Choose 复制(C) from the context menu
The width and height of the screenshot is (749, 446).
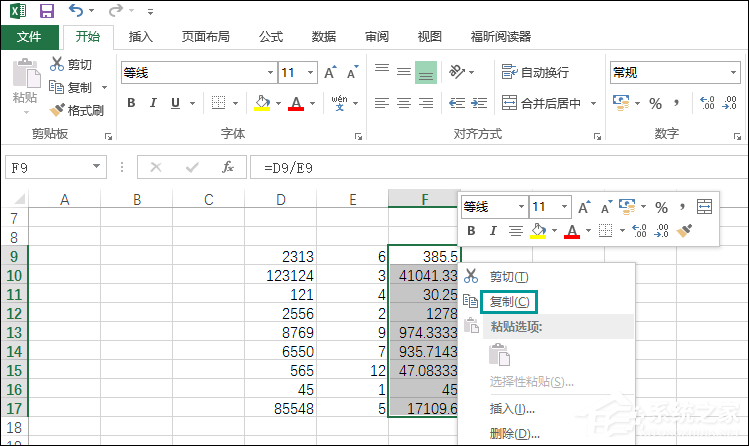(x=508, y=301)
